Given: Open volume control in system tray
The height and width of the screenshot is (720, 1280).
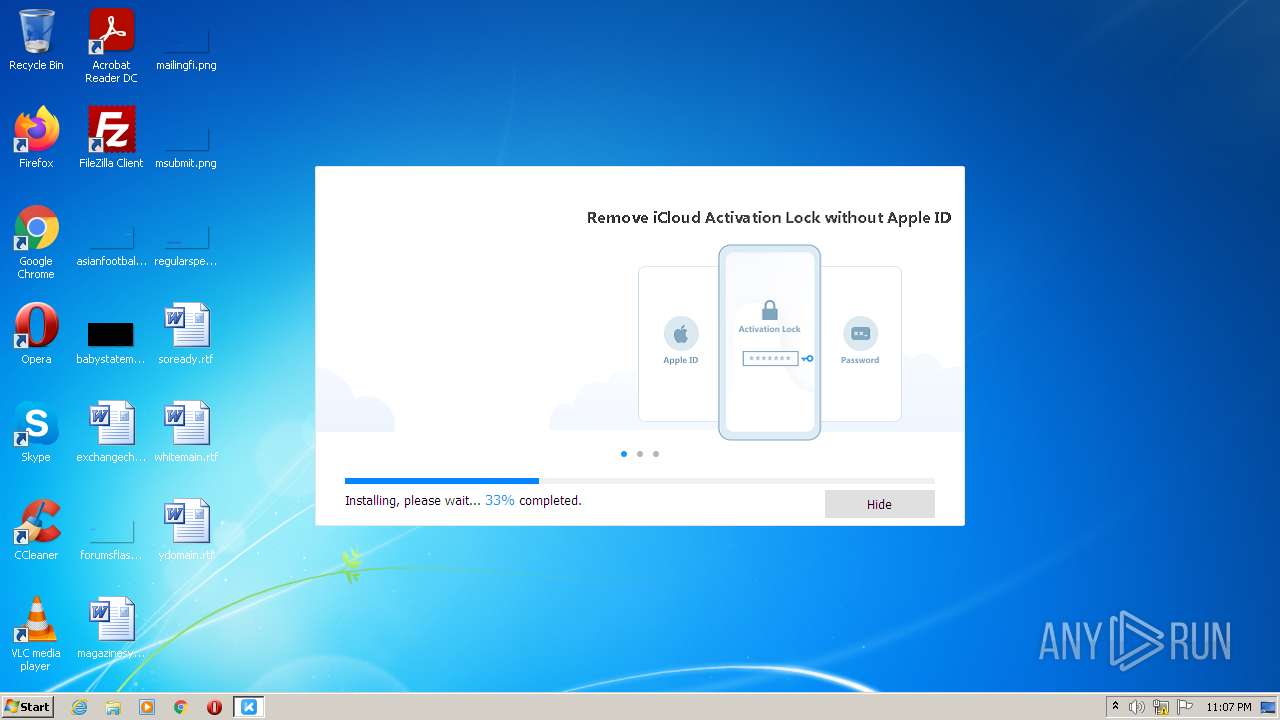Looking at the screenshot, I should (1137, 707).
